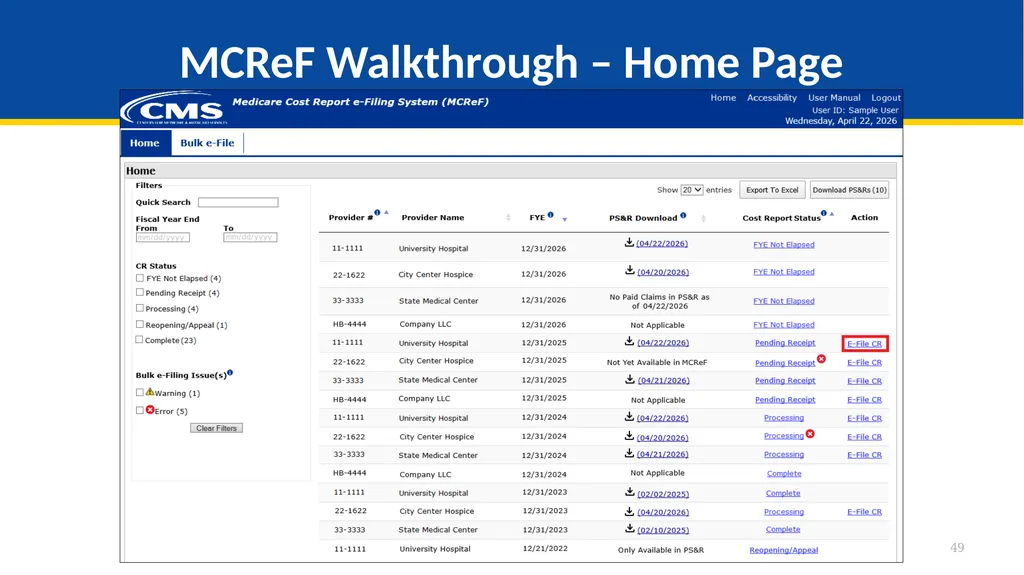Viewport: 1024px width, 575px height.
Task: Click info icon beside Bulk e-Filing Issue(s)
Action: pyautogui.click(x=230, y=373)
